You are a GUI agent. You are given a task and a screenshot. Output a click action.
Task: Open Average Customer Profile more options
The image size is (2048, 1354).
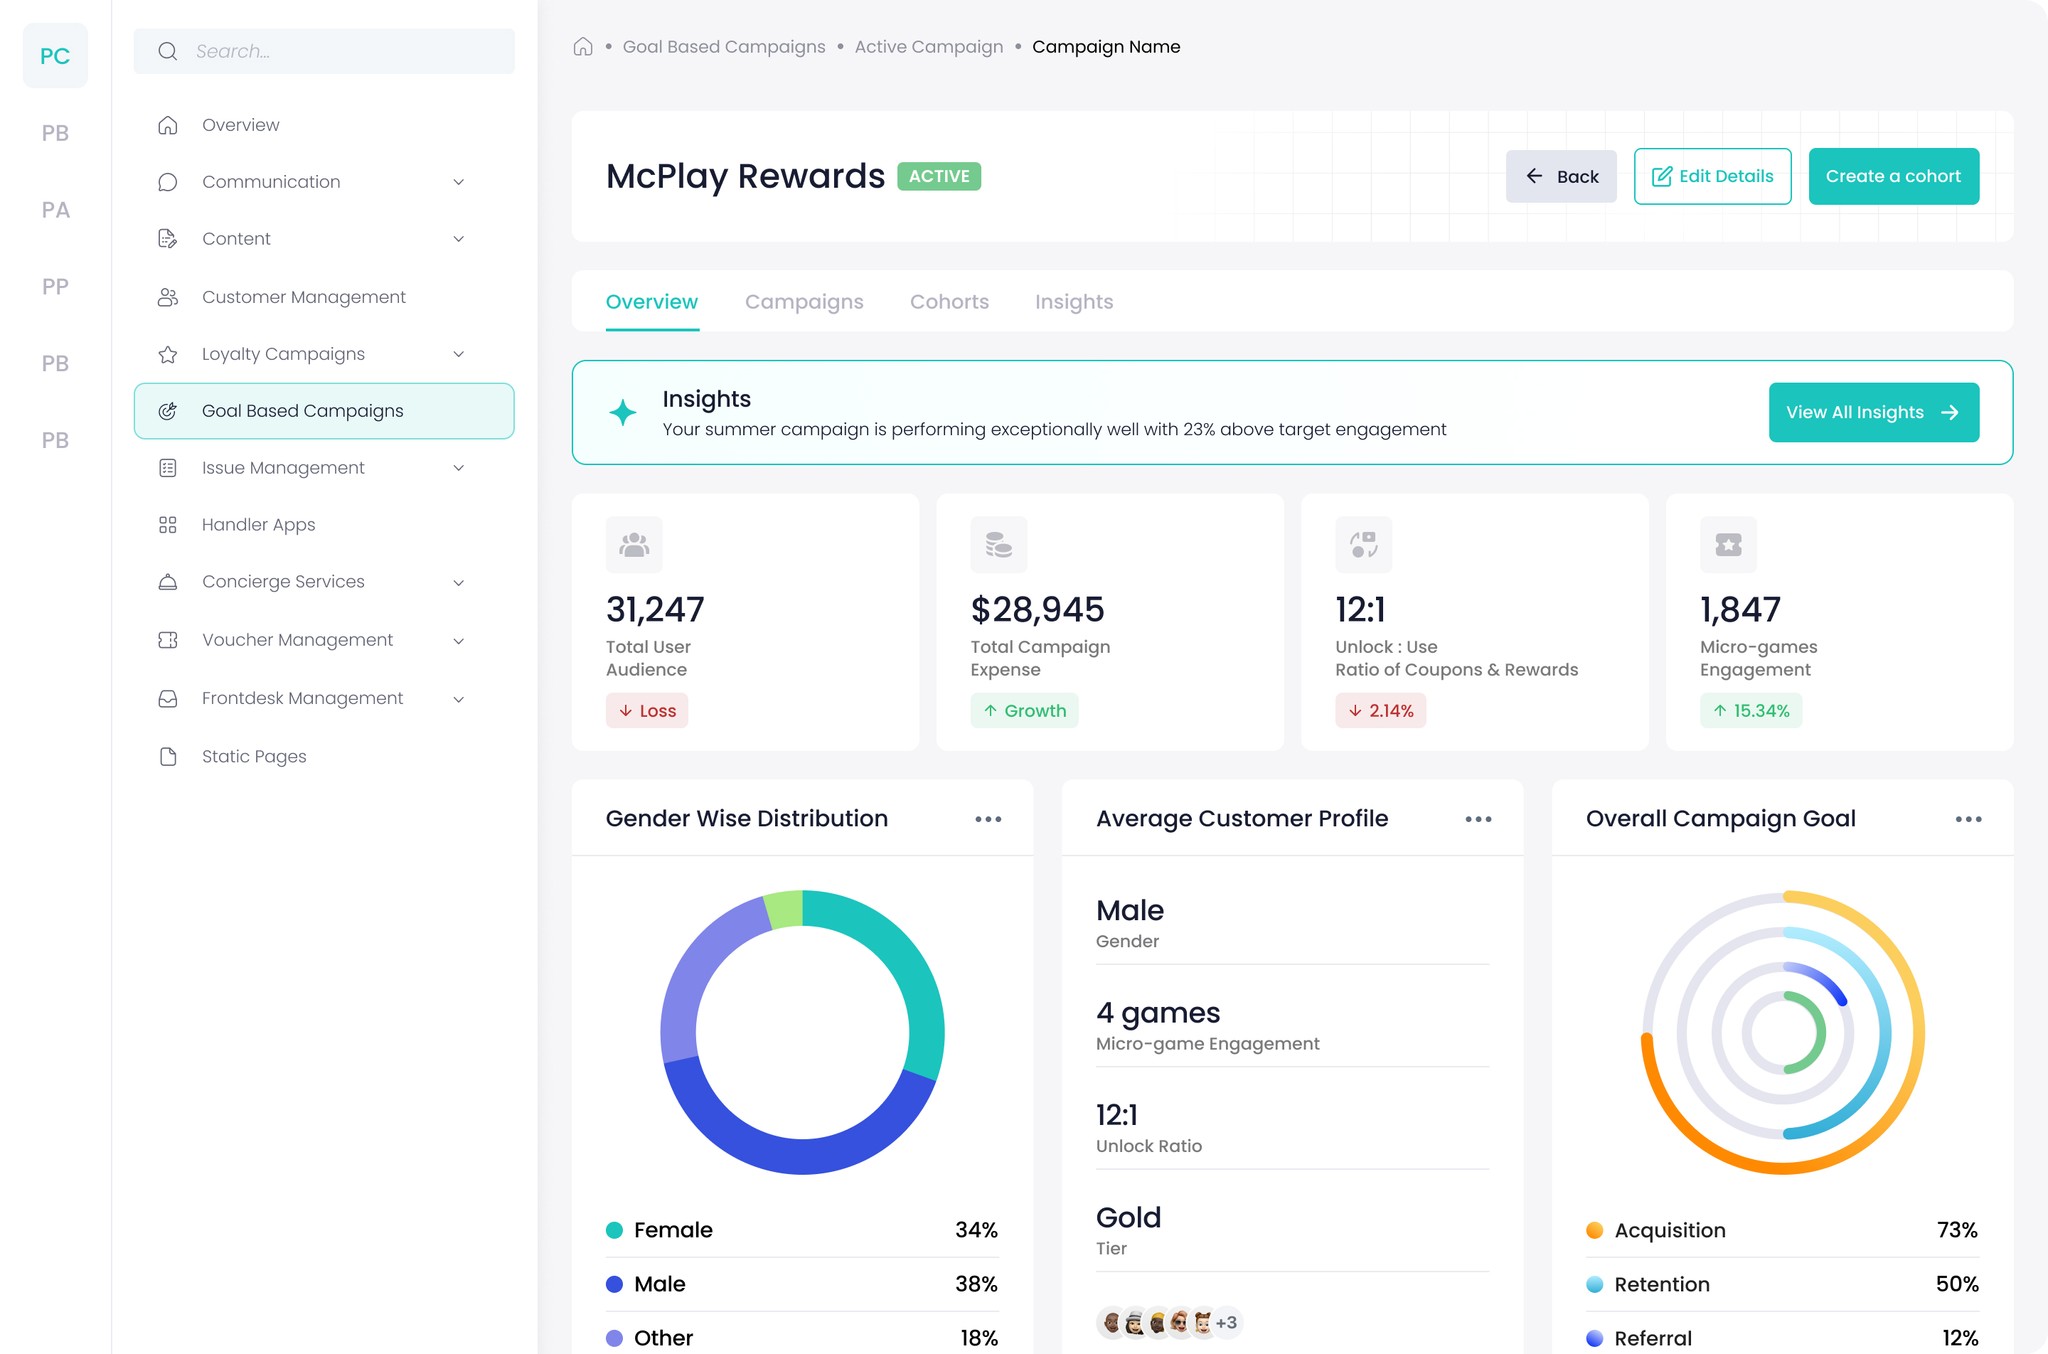[1478, 819]
